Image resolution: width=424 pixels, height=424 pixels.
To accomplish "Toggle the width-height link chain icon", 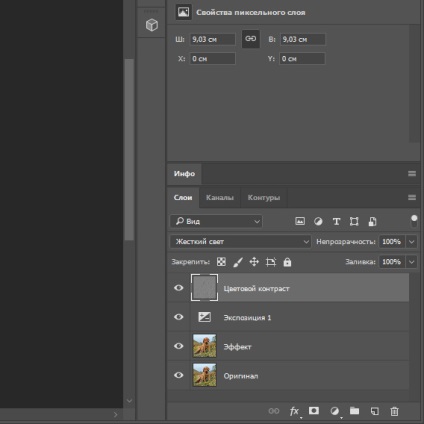I will (251, 39).
